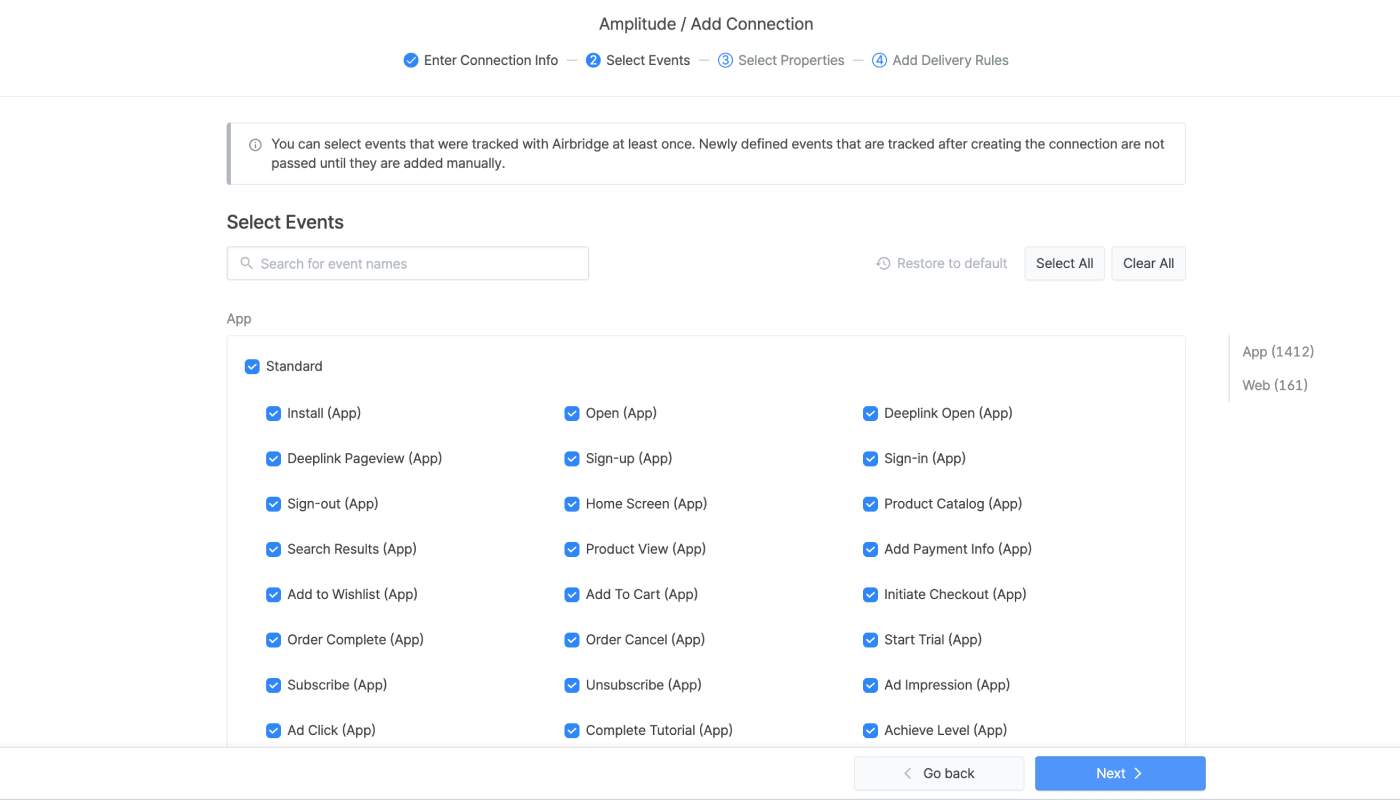Click the step 2 Select Events circle icon
This screenshot has width=1400, height=800.
593,60
